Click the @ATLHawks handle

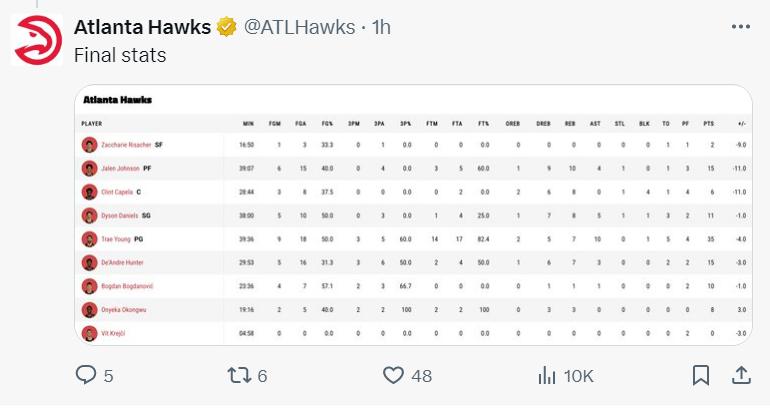[299, 27]
